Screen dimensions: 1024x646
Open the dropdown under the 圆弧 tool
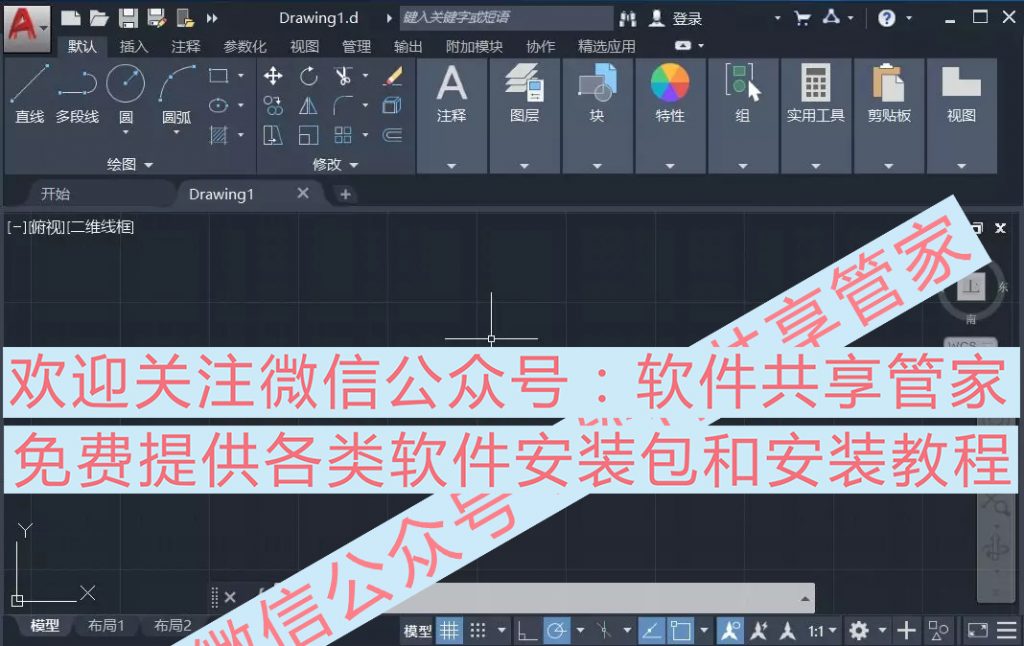pos(176,133)
